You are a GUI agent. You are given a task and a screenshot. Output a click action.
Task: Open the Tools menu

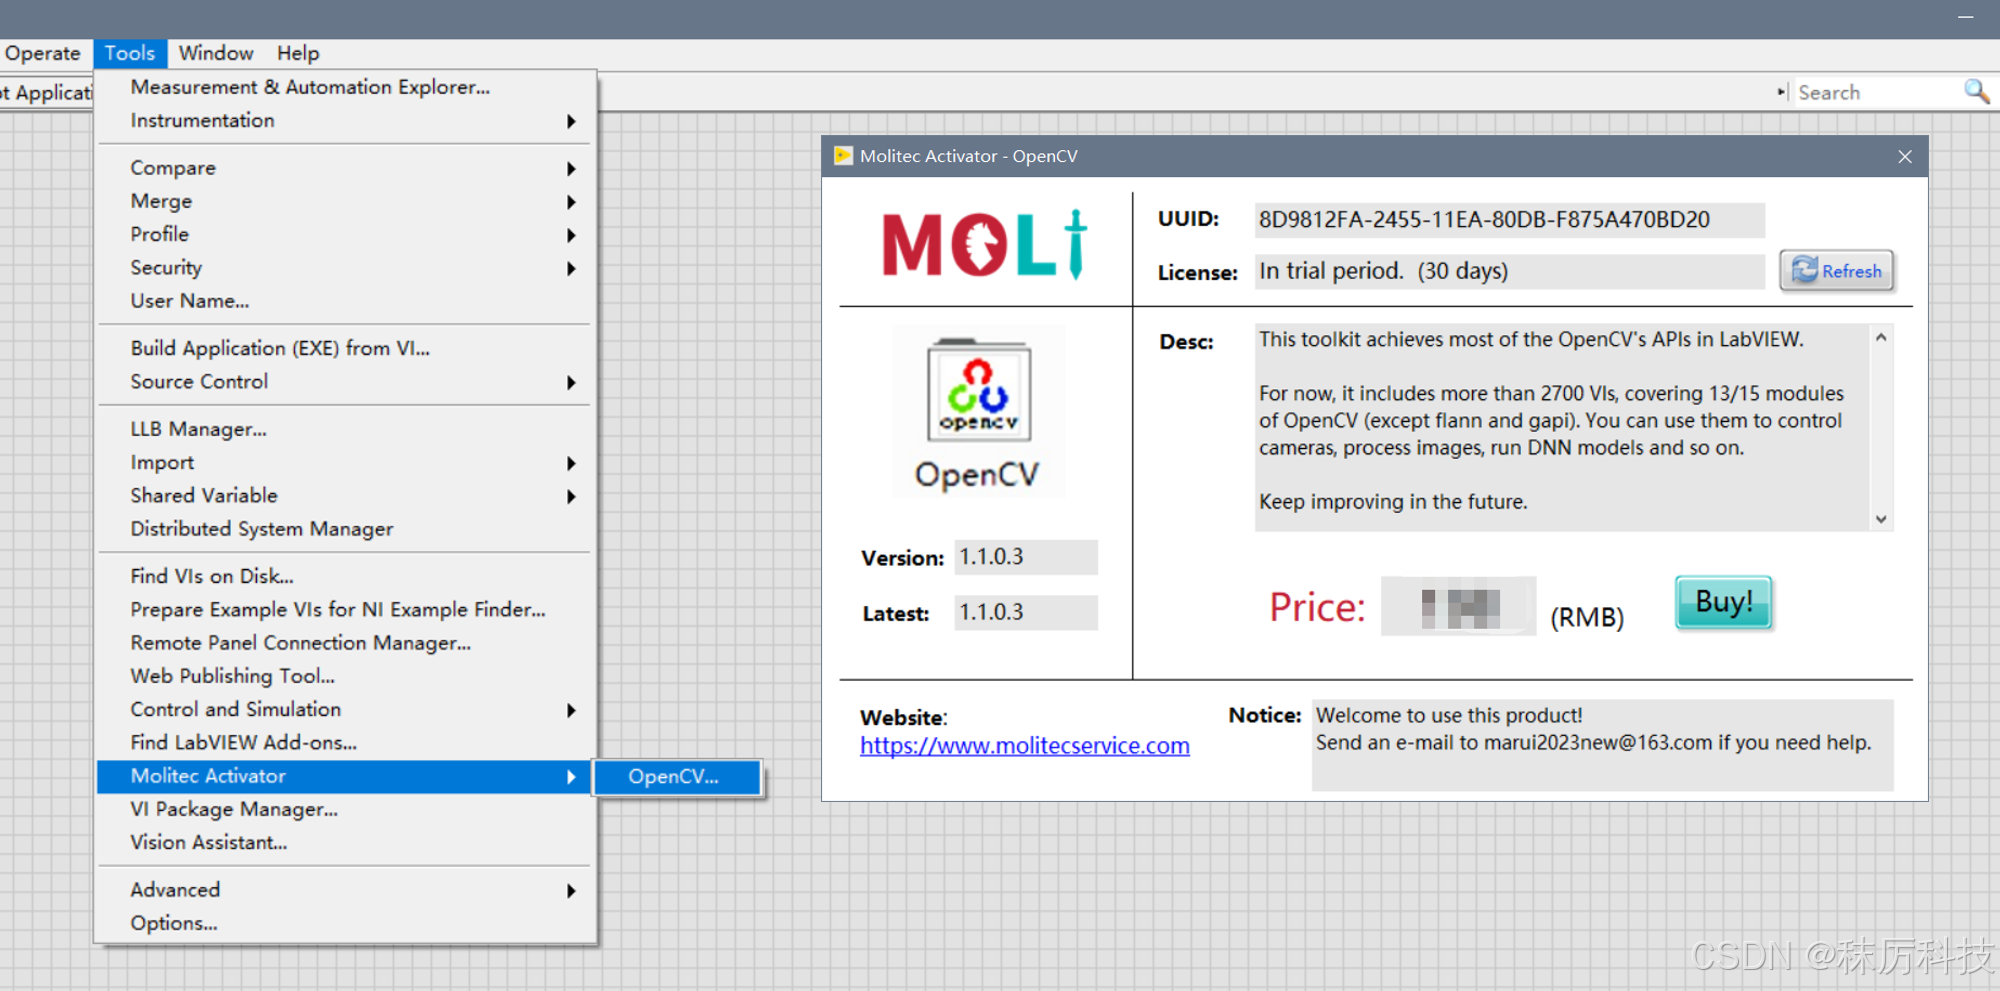pyautogui.click(x=130, y=53)
